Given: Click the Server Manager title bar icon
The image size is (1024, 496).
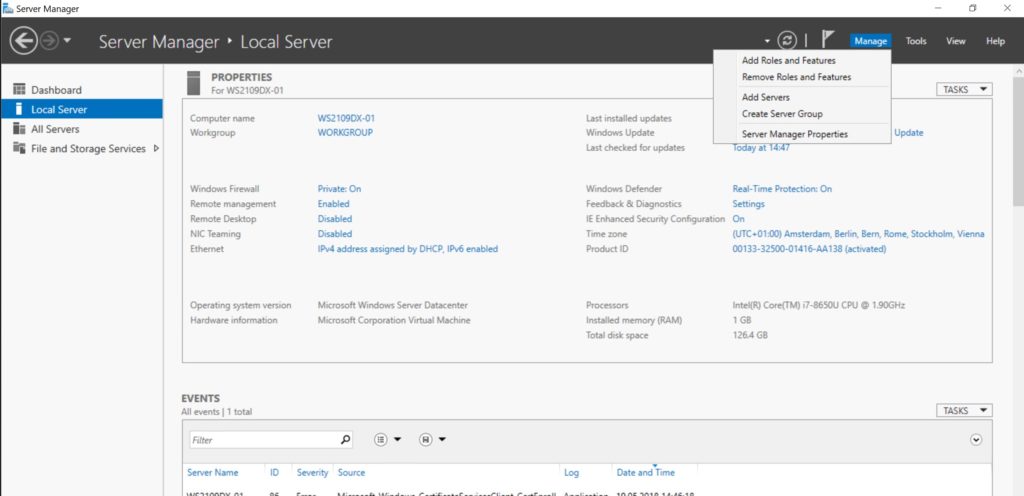Looking at the screenshot, I should pyautogui.click(x=8, y=8).
